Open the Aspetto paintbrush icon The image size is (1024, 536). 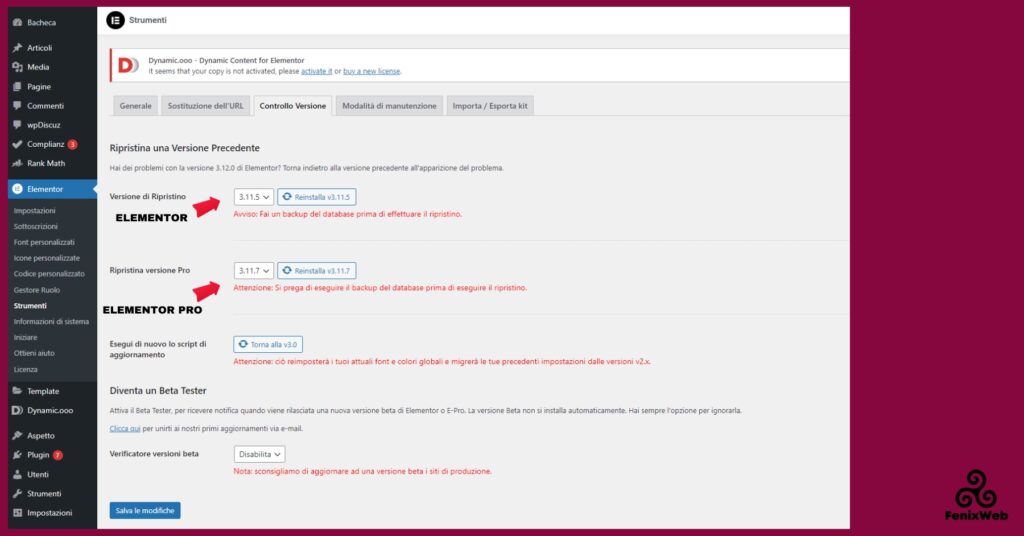pyautogui.click(x=18, y=436)
